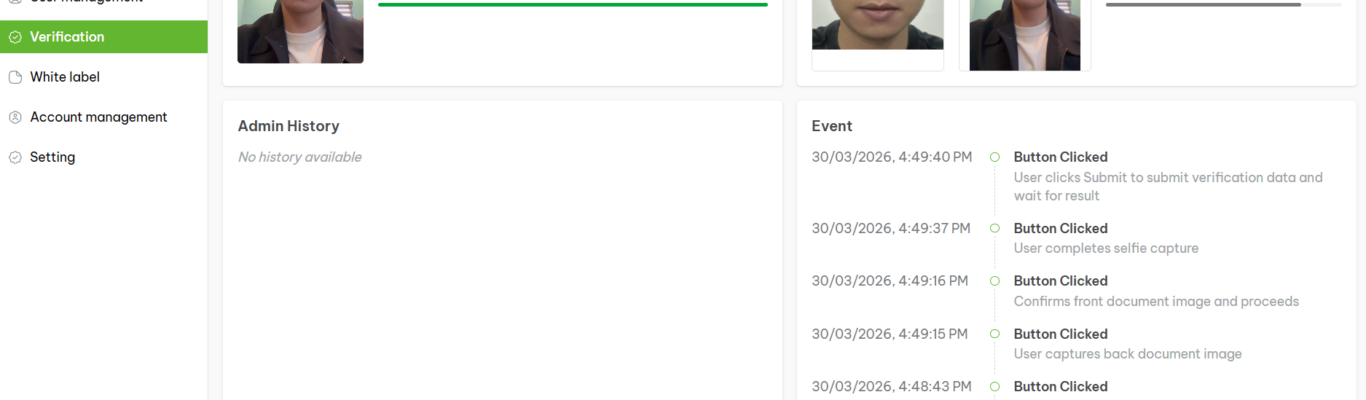Viewport: 1366px width, 400px height.
Task: Click the 4:49:16 PM event timeline dot
Action: coord(995,281)
